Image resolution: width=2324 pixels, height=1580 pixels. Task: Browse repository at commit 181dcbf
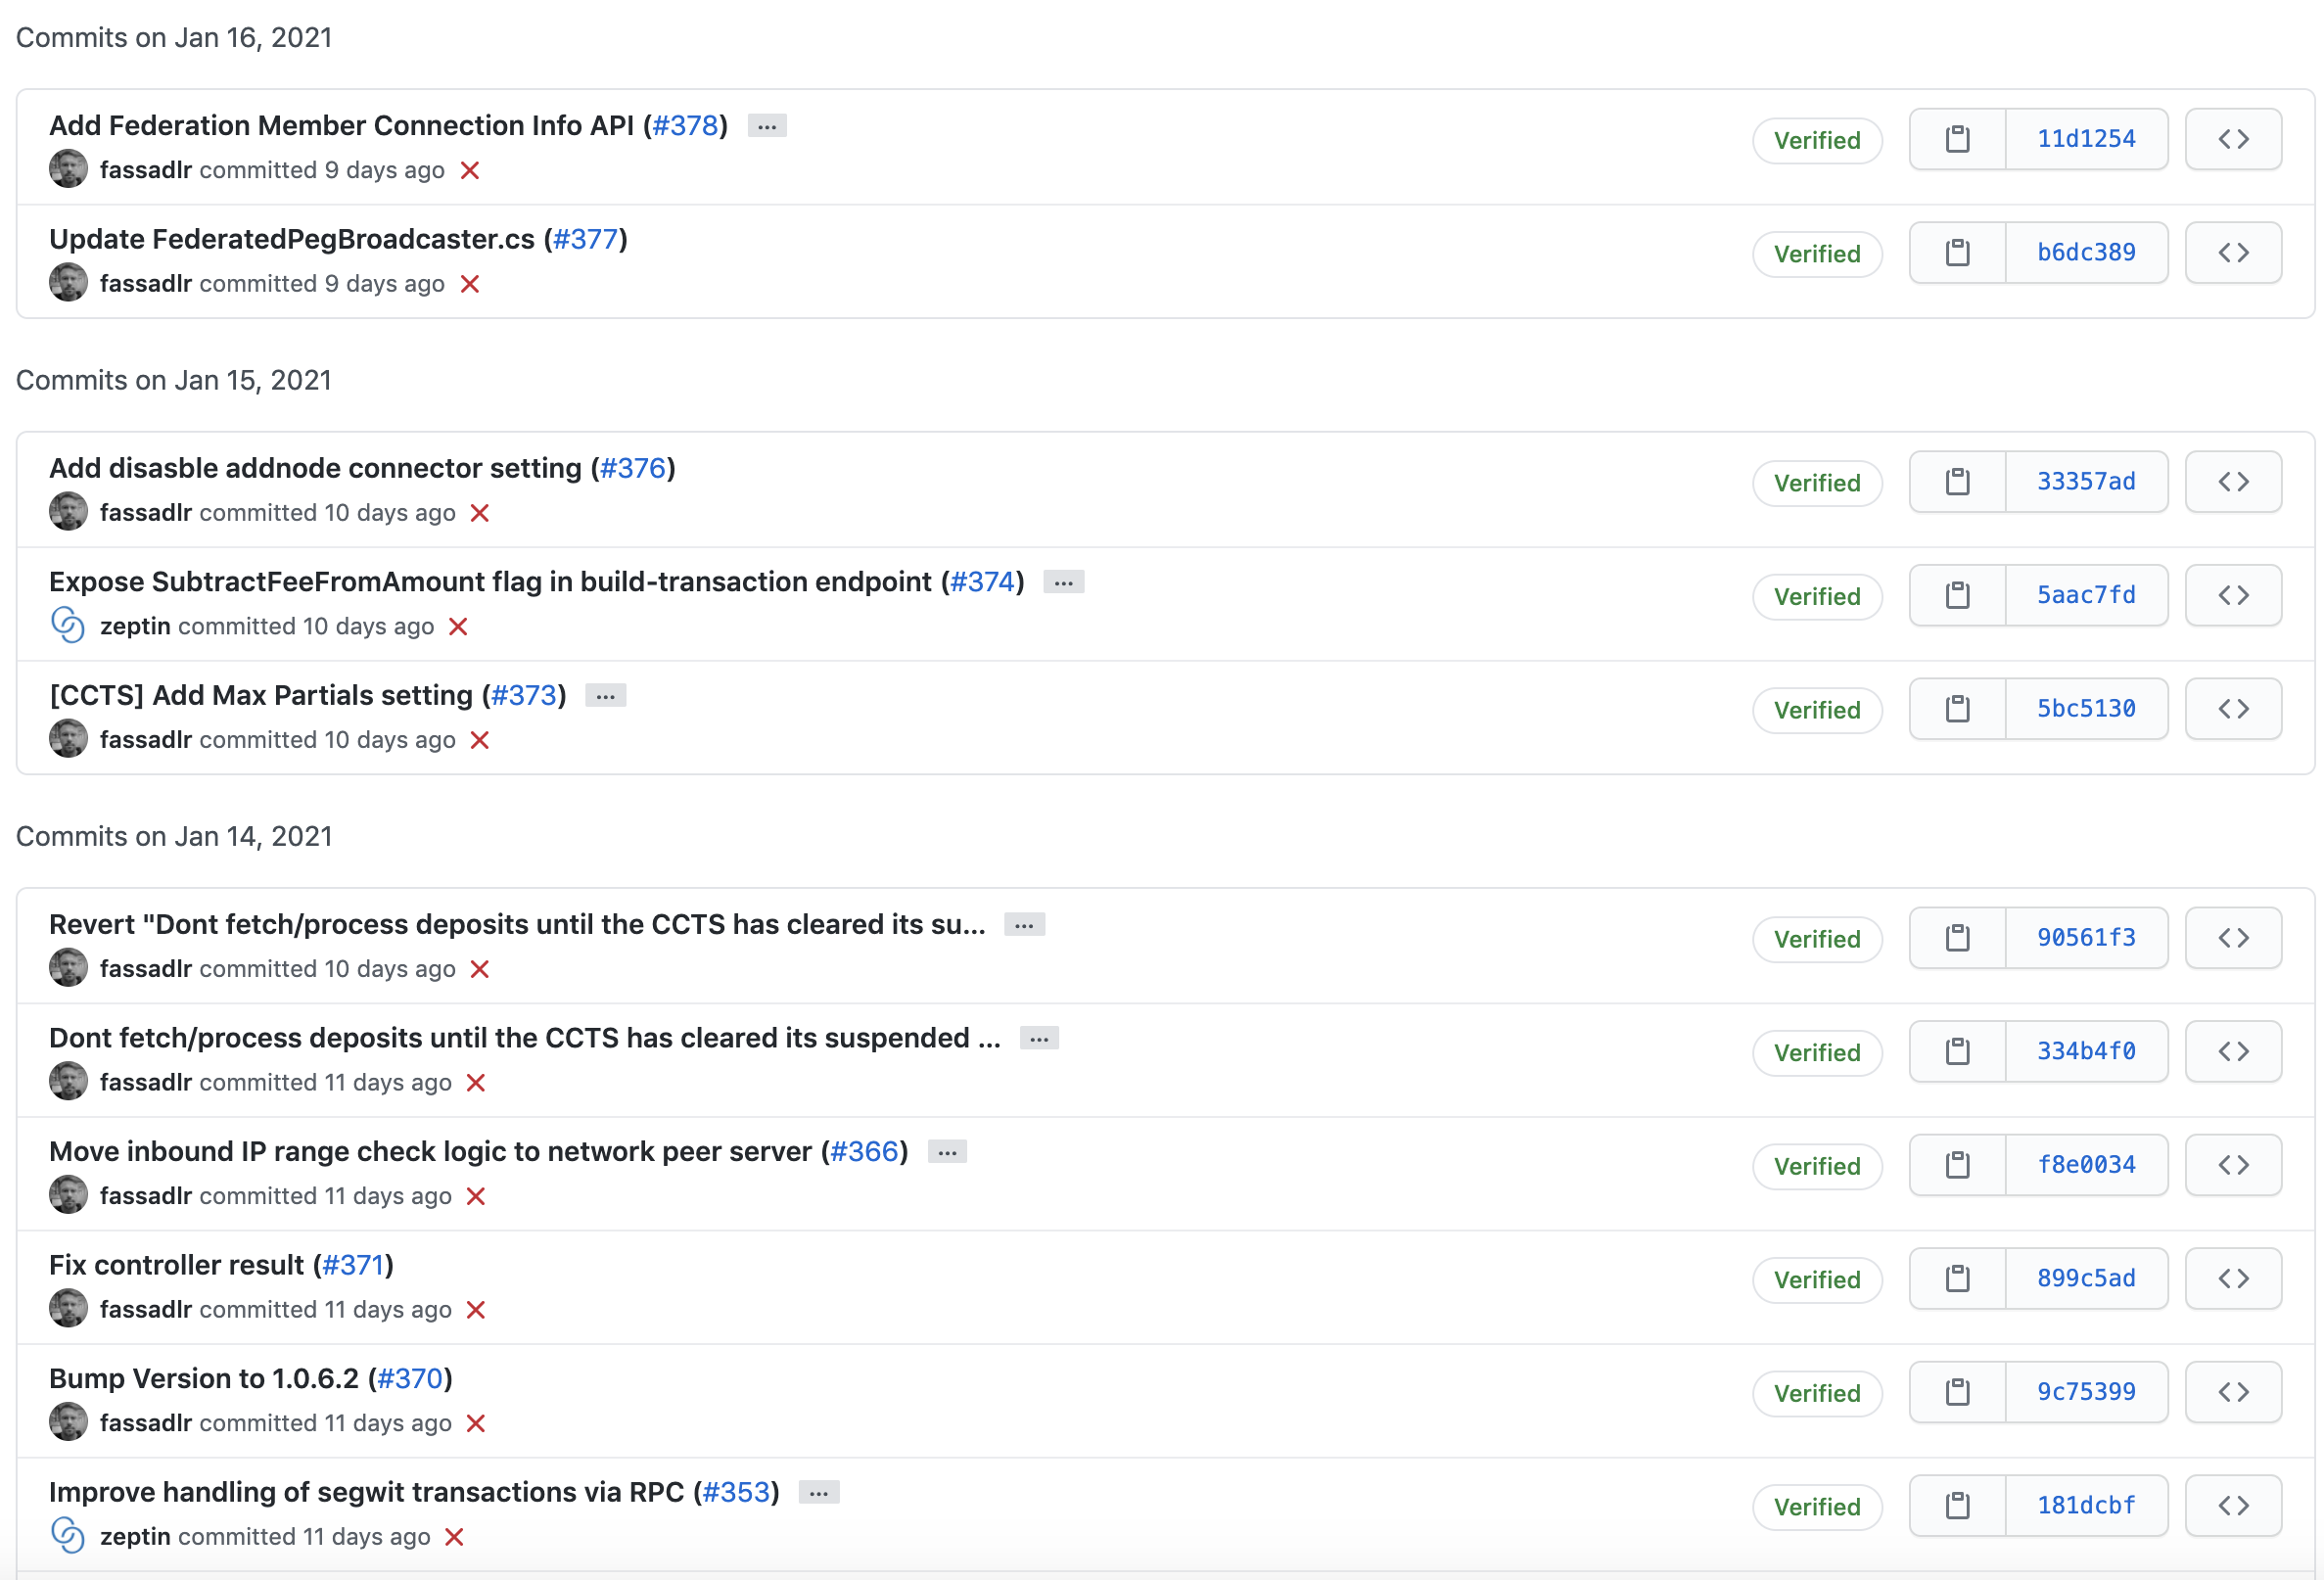2233,1505
